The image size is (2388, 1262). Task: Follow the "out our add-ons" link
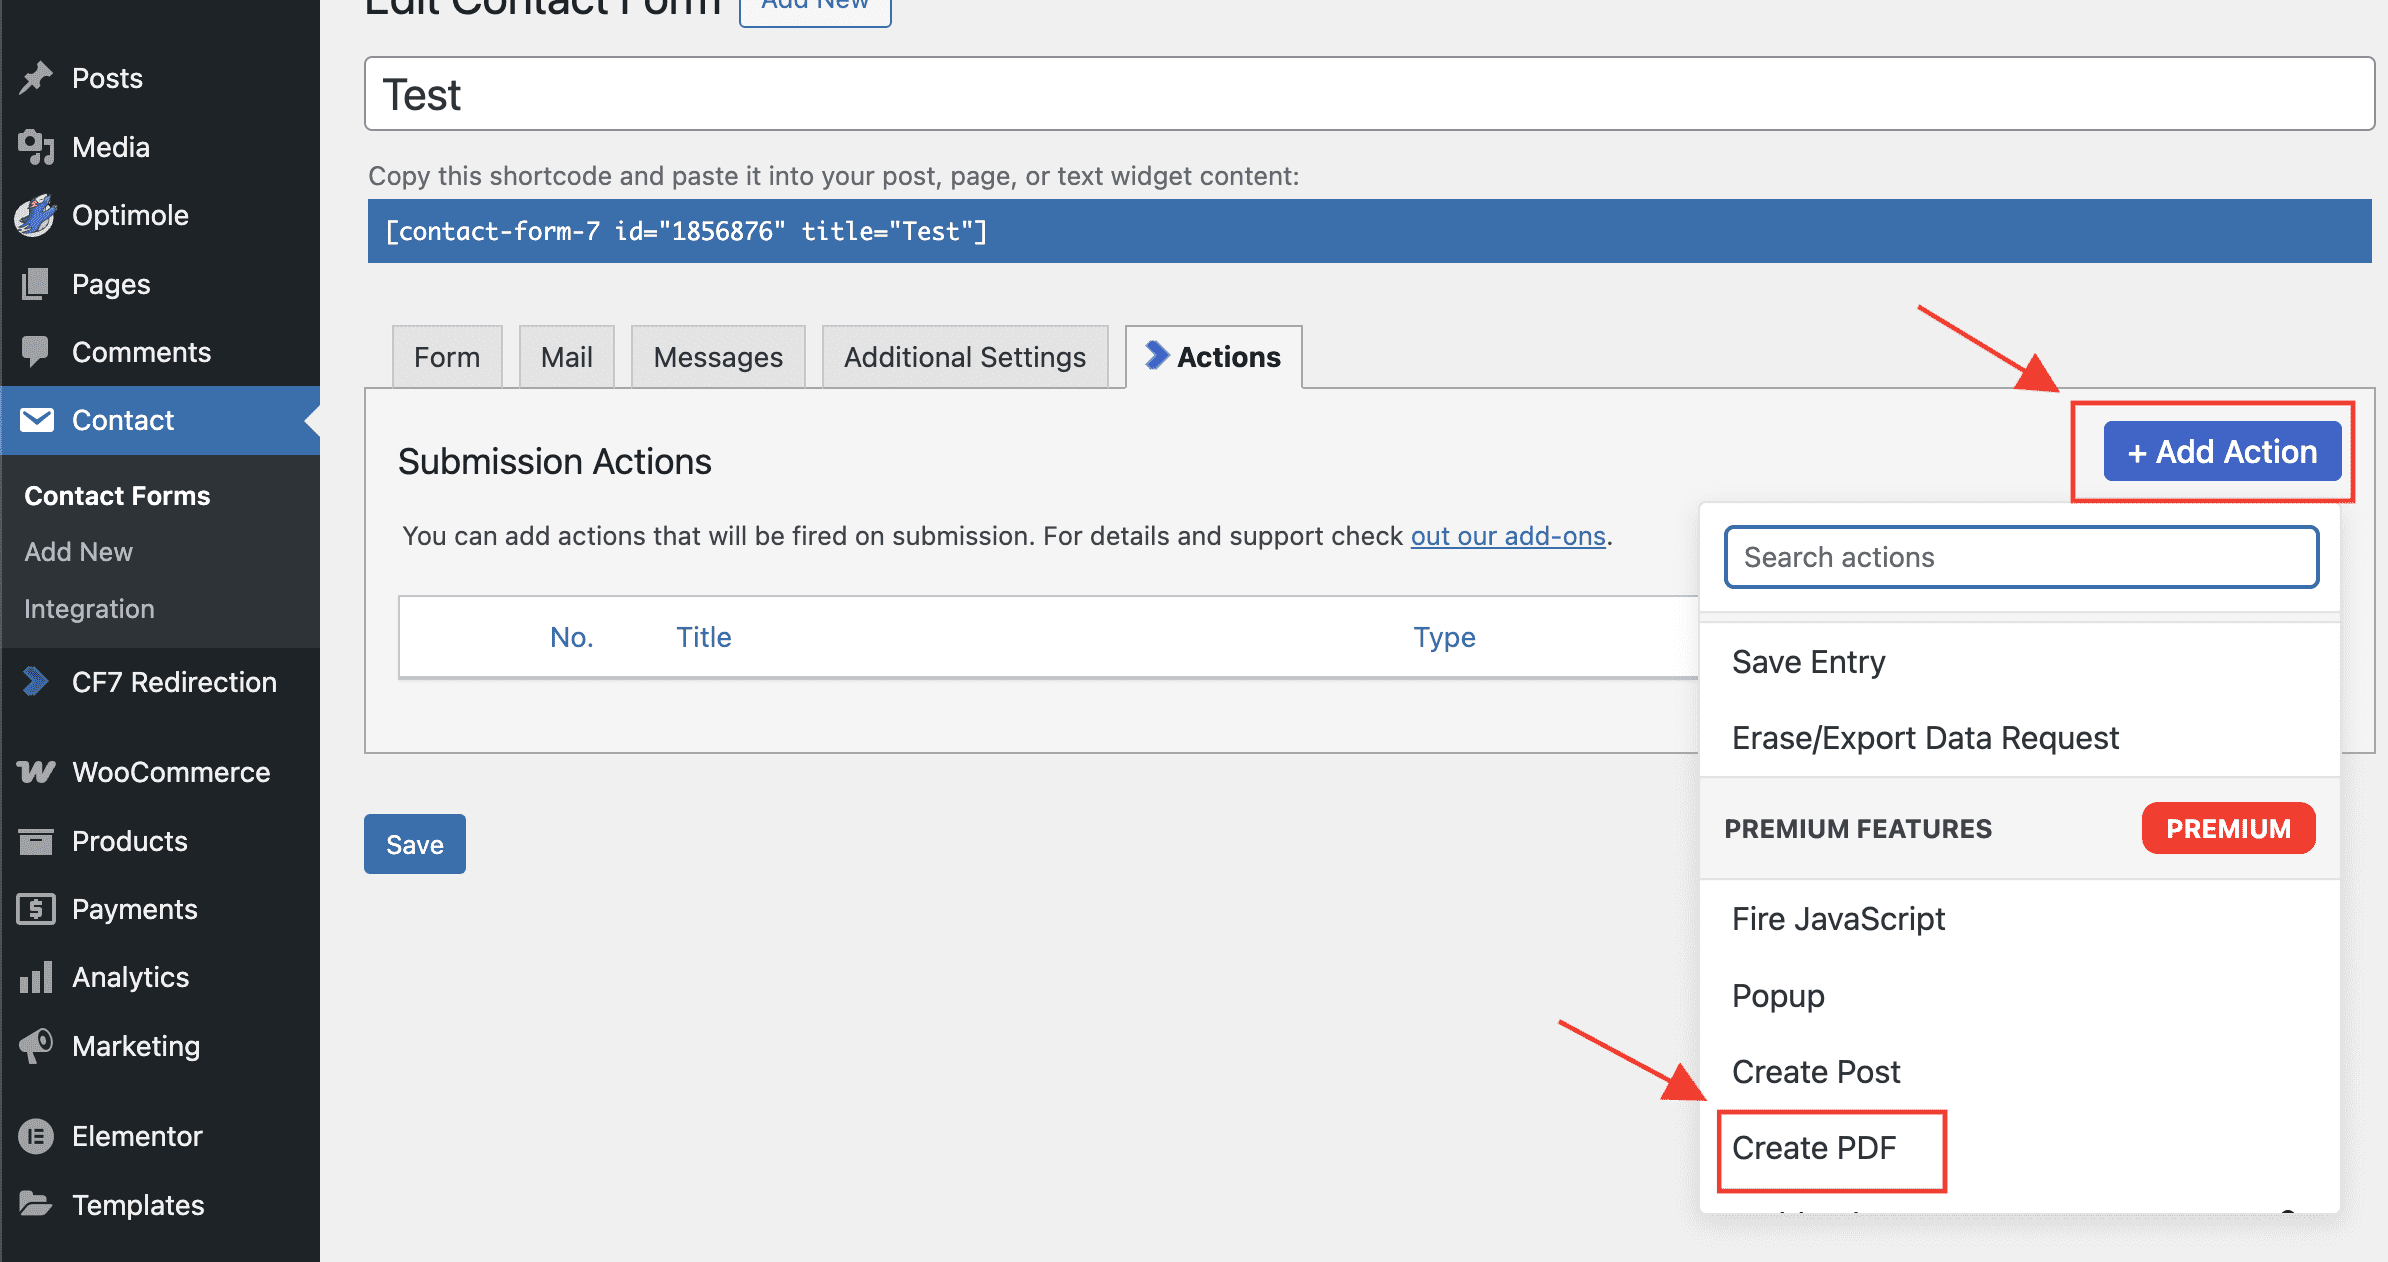coord(1507,536)
